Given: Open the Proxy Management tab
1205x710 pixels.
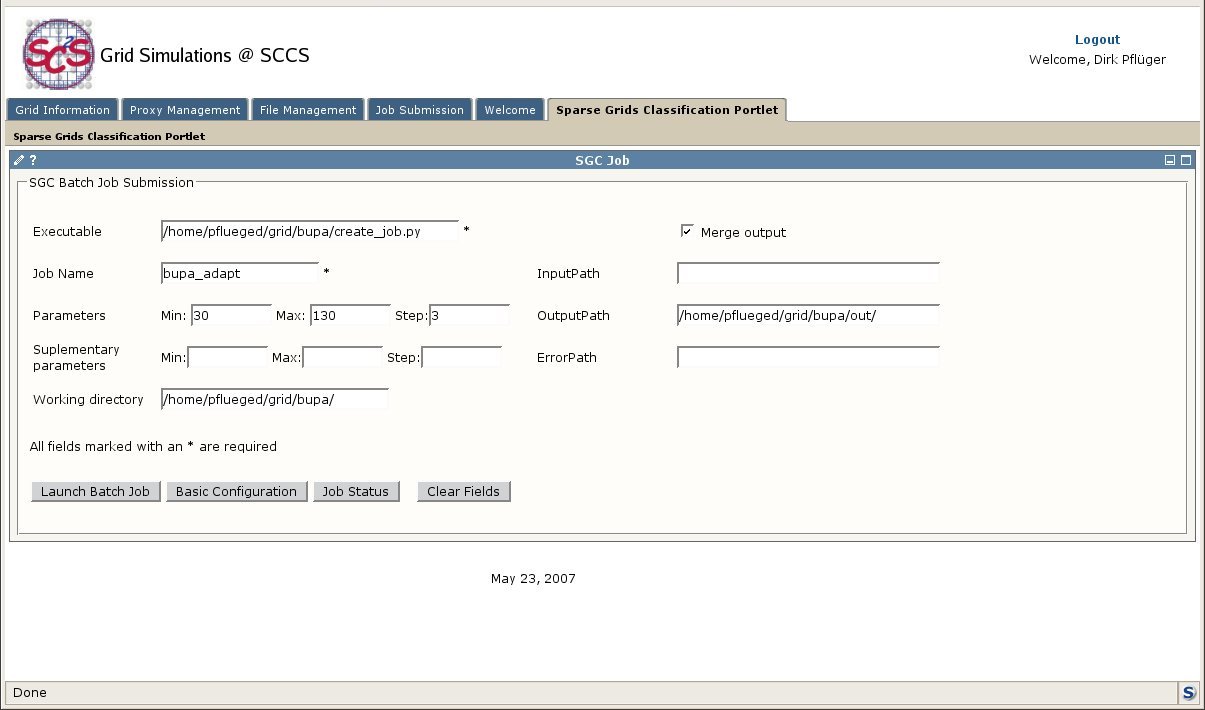Looking at the screenshot, I should pos(185,110).
